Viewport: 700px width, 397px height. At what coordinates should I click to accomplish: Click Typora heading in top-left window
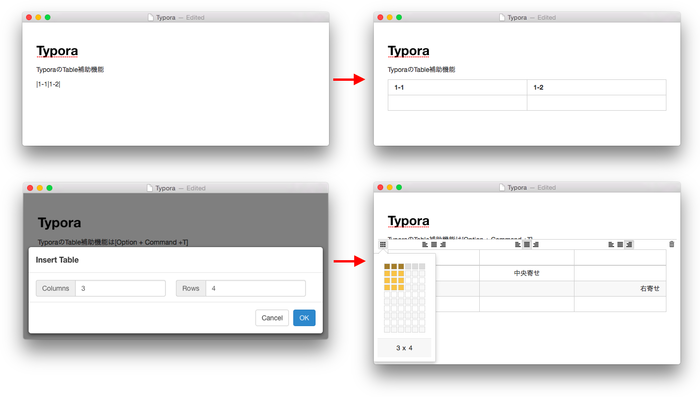(x=57, y=51)
